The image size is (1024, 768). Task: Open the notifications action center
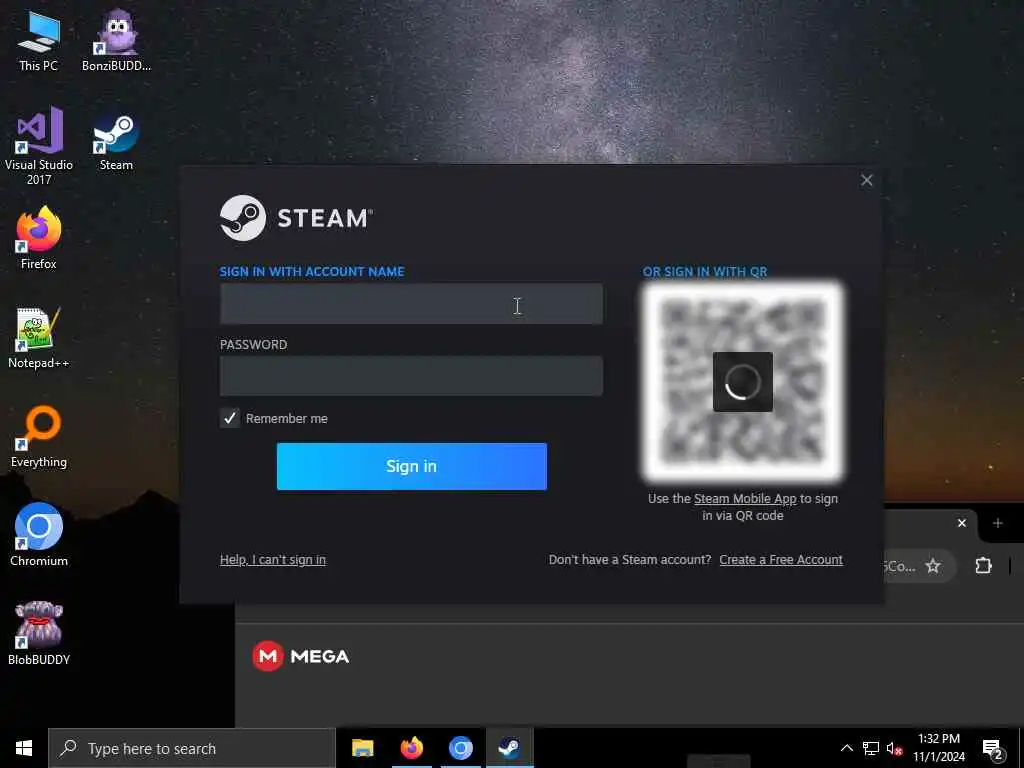(993, 750)
